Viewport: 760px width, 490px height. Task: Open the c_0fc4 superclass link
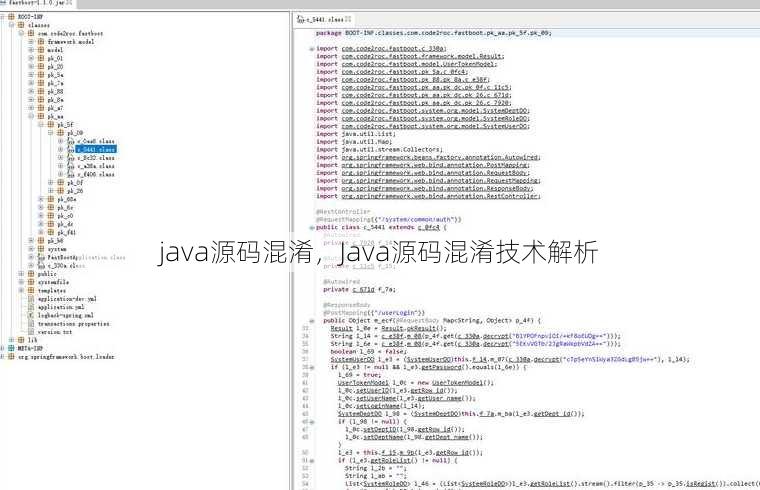pyautogui.click(x=428, y=227)
